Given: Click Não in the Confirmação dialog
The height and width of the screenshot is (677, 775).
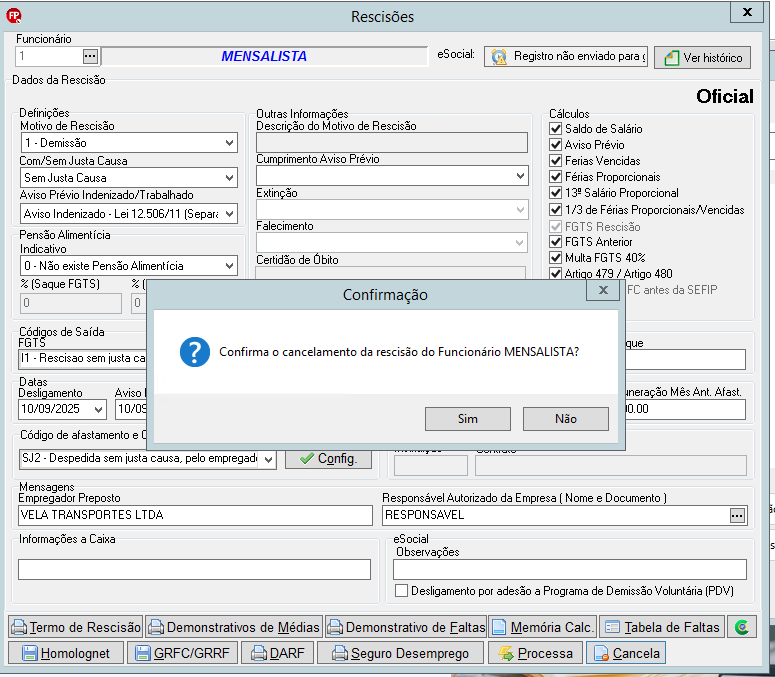Looking at the screenshot, I should click(x=566, y=419).
